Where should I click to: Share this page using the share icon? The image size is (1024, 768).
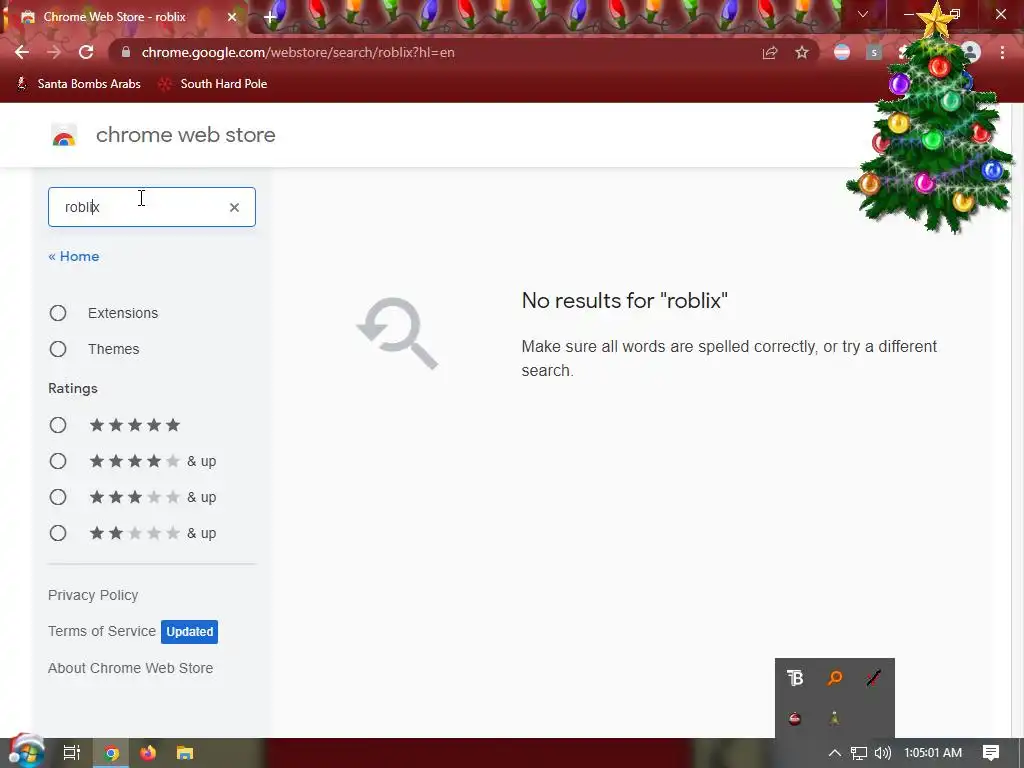(770, 53)
